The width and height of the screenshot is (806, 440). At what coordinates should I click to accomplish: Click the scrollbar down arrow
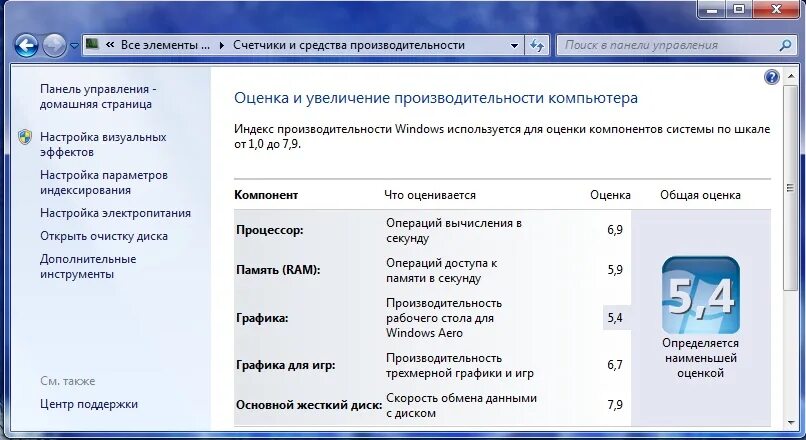pos(790,423)
